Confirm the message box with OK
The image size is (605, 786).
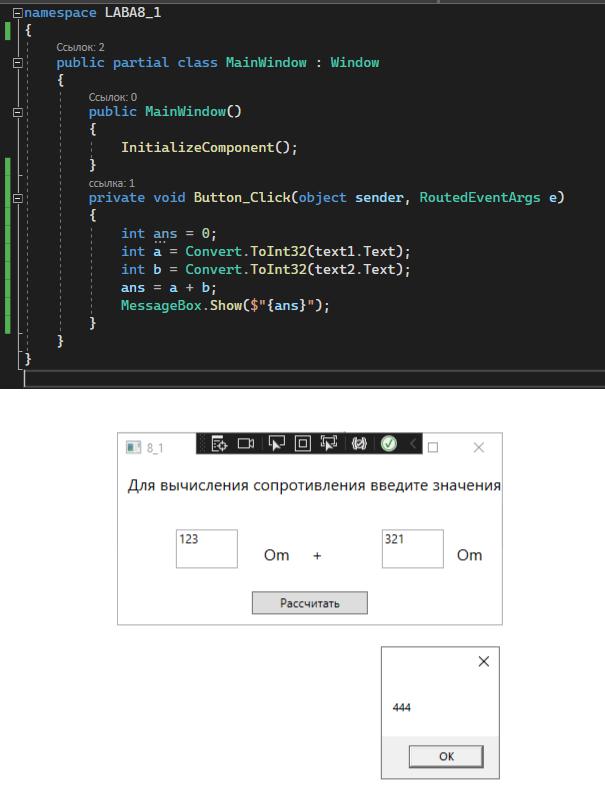(446, 756)
